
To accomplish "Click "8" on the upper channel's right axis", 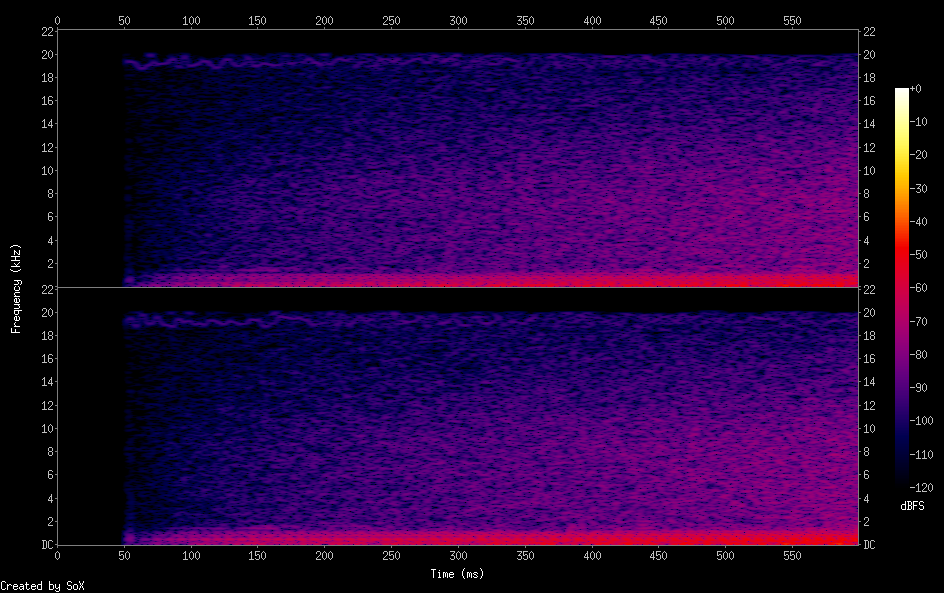I will click(866, 194).
